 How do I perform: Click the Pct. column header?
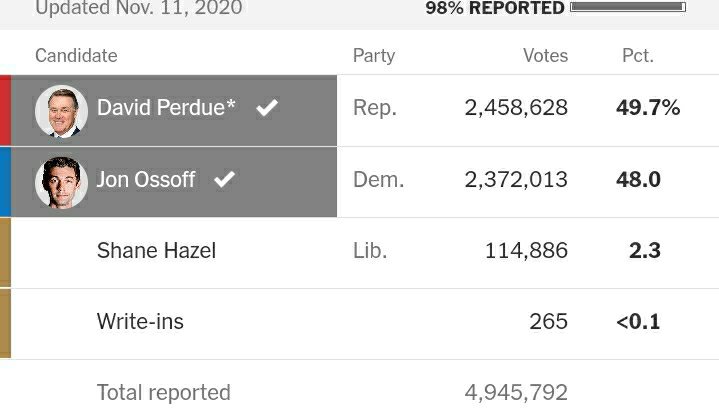tap(637, 56)
